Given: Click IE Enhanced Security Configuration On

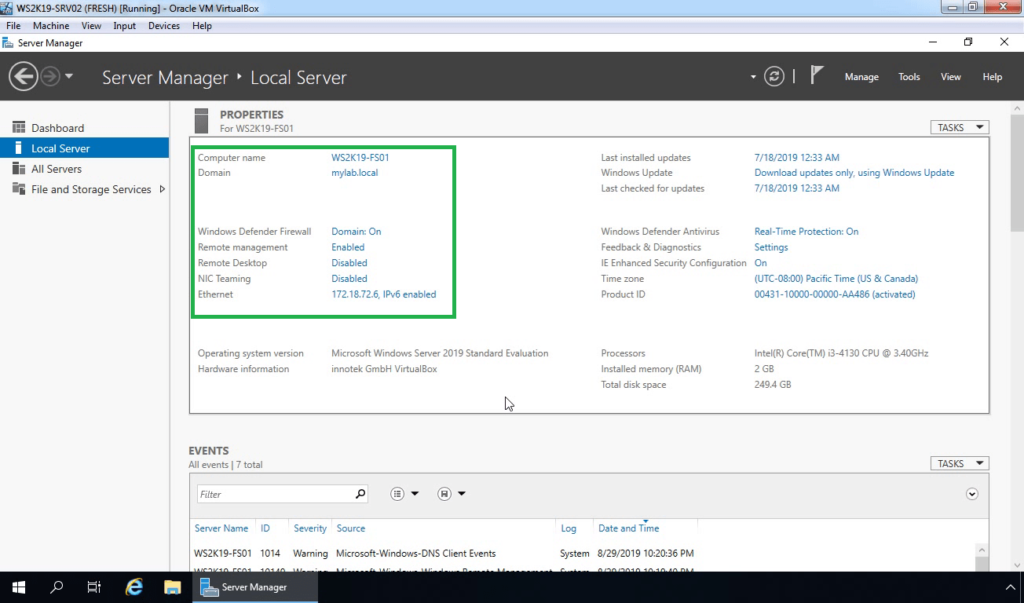Looking at the screenshot, I should pyautogui.click(x=760, y=263).
